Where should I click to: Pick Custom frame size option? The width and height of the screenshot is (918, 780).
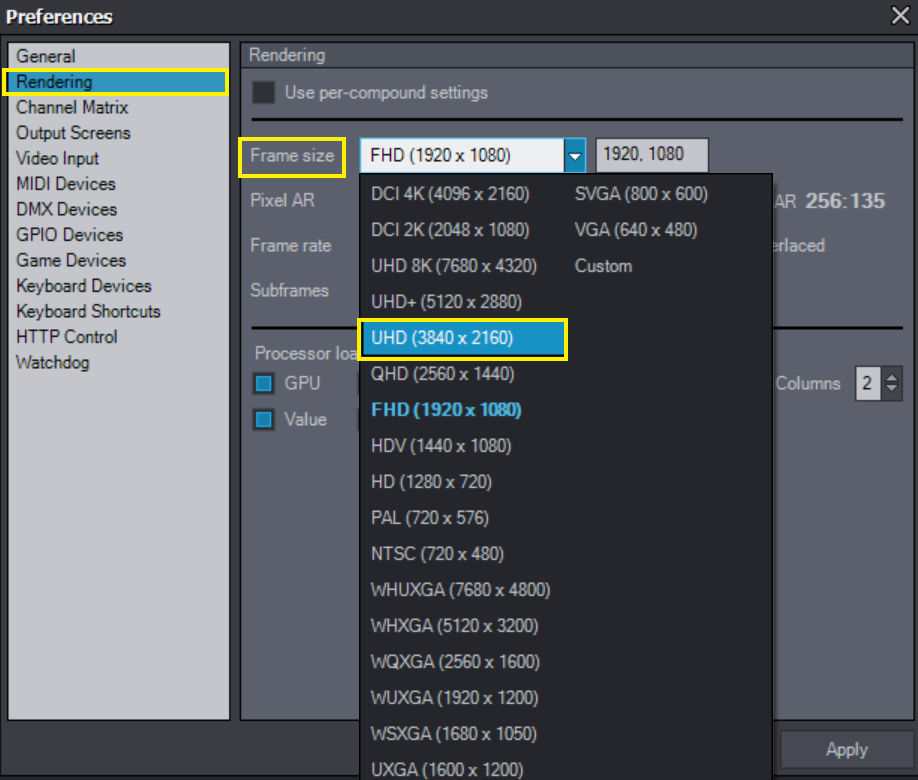coord(603,266)
